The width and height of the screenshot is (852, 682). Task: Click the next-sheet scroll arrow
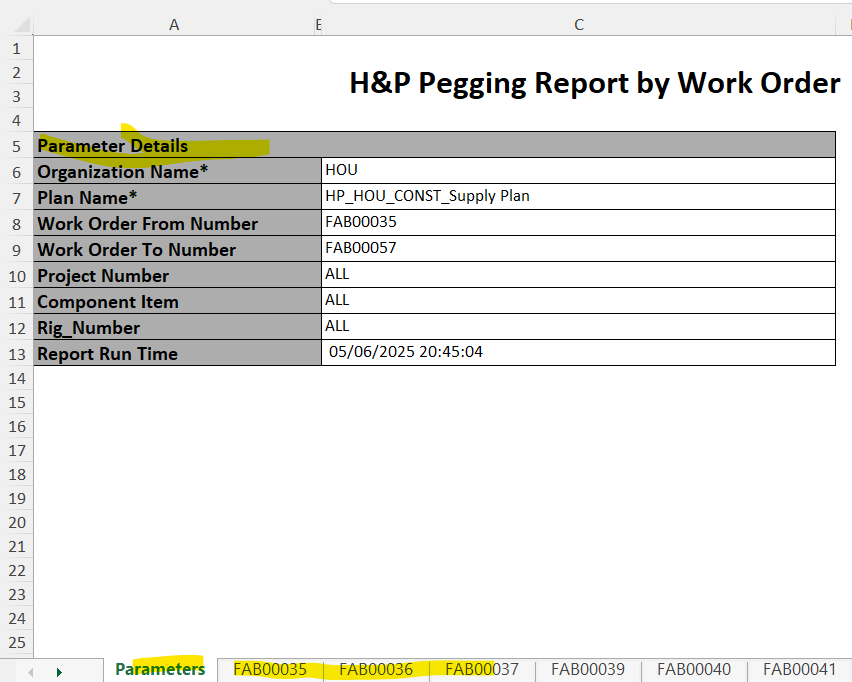[59, 672]
